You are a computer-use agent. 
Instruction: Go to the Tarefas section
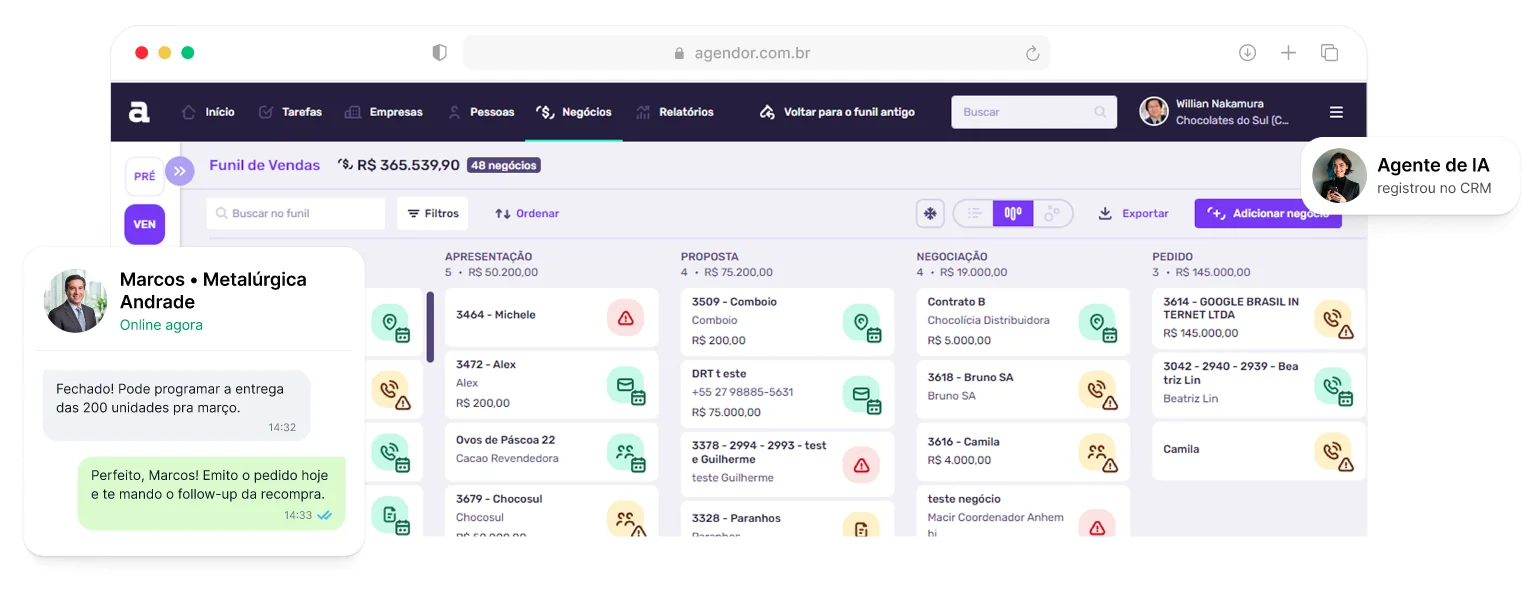(290, 112)
